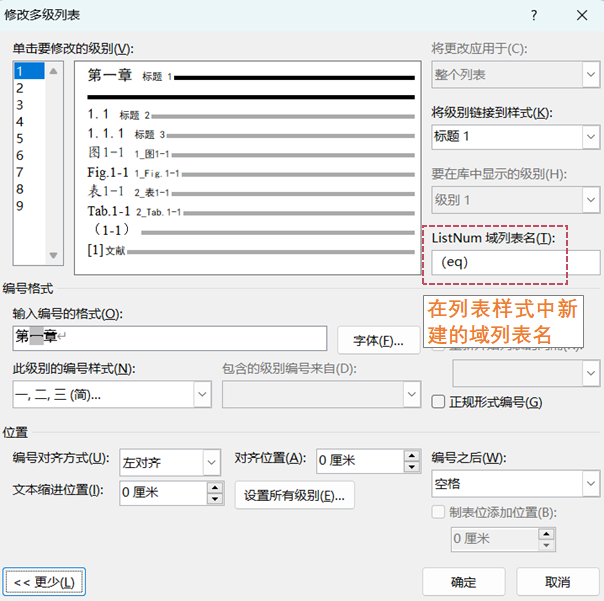Open 编号对齐方式 dropdown
Image resolution: width=604 pixels, height=601 pixels.
click(210, 462)
